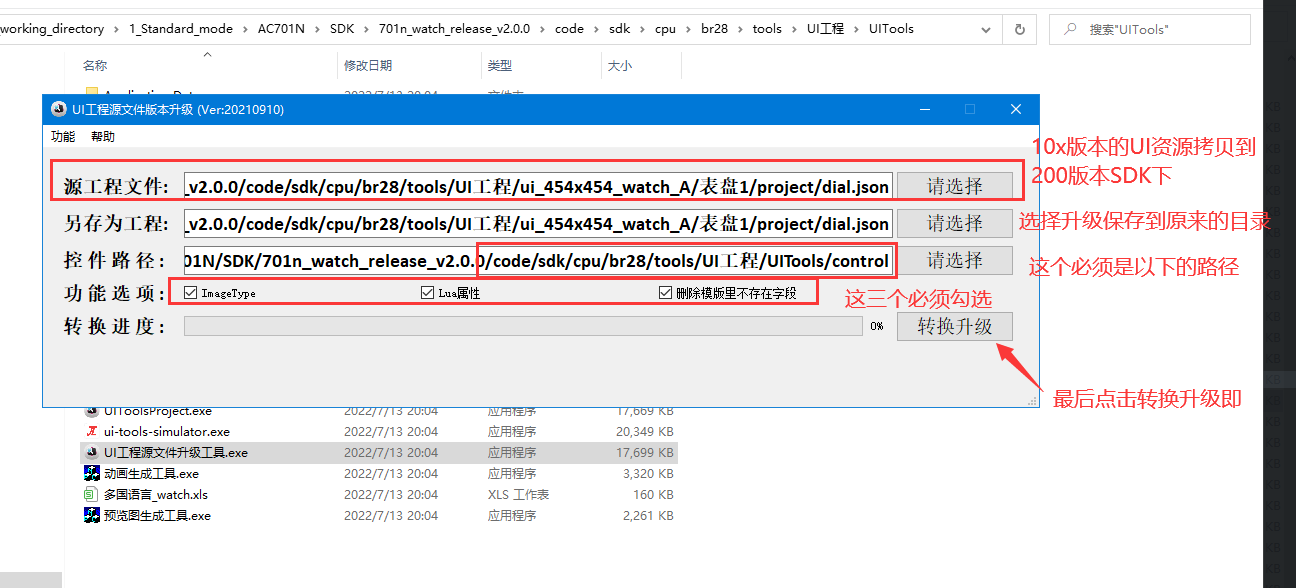Image resolution: width=1296 pixels, height=588 pixels.
Task: Select the 多国语言_watch.xls file name
Action: [x=156, y=495]
